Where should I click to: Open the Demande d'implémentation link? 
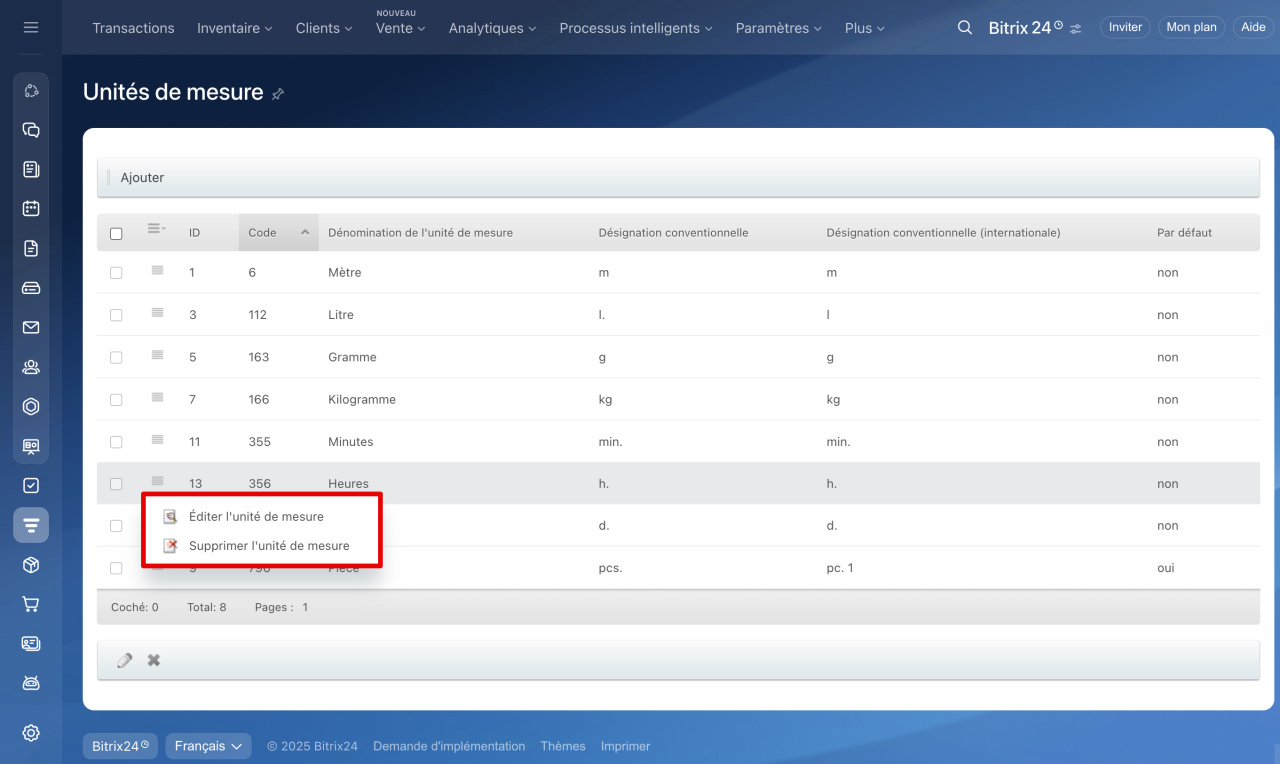click(x=449, y=746)
